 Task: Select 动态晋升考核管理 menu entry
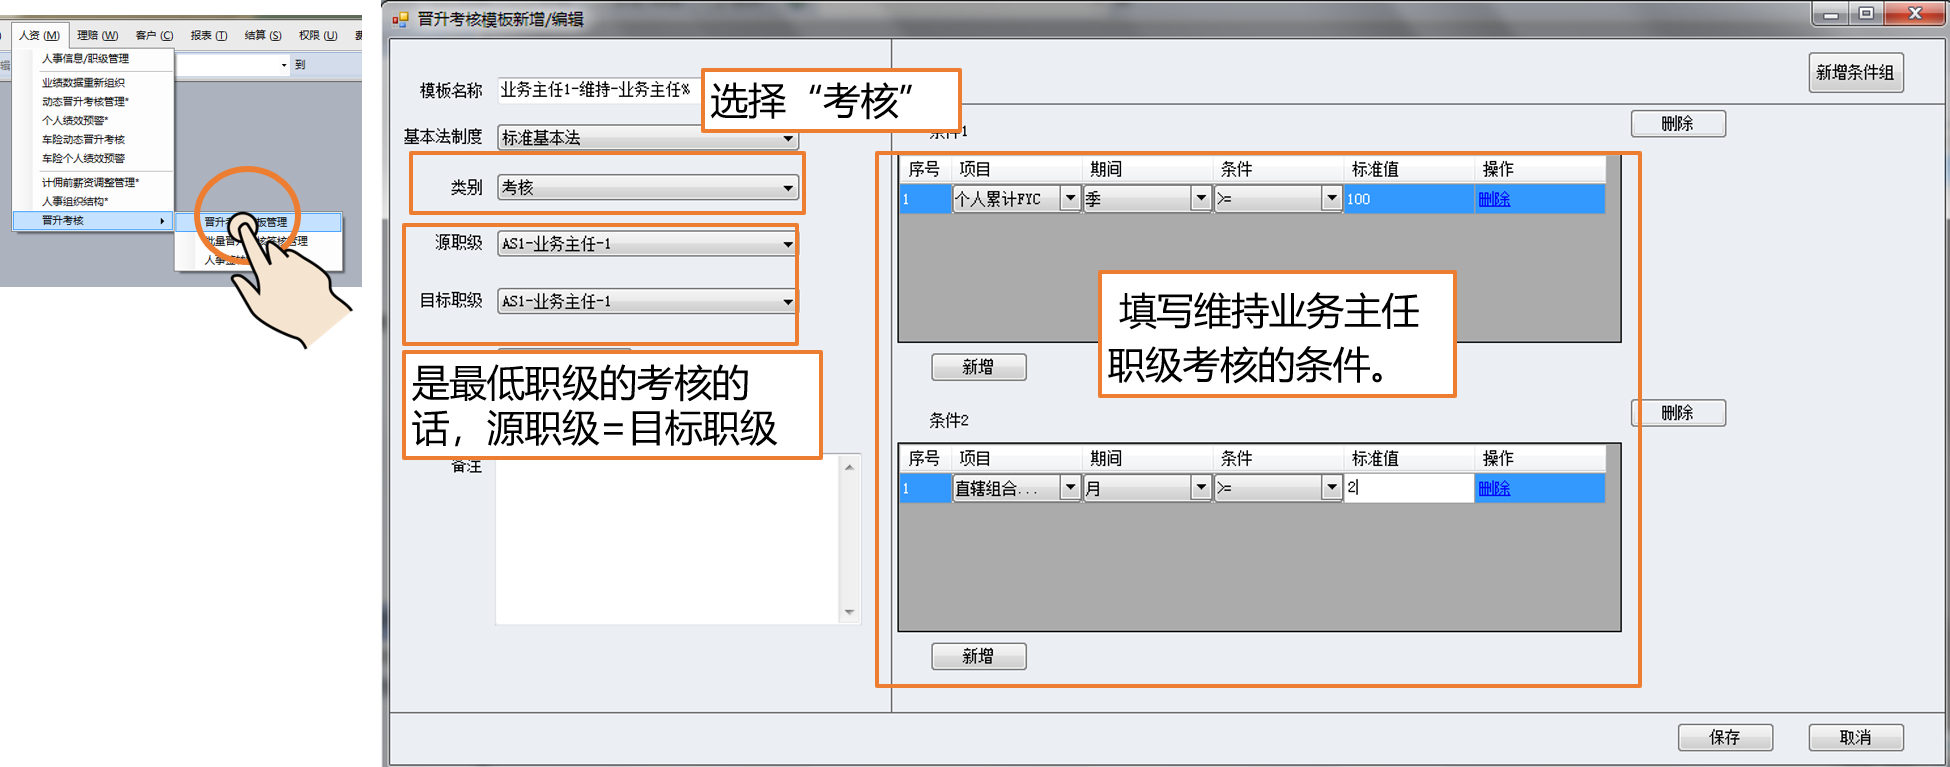tap(85, 101)
